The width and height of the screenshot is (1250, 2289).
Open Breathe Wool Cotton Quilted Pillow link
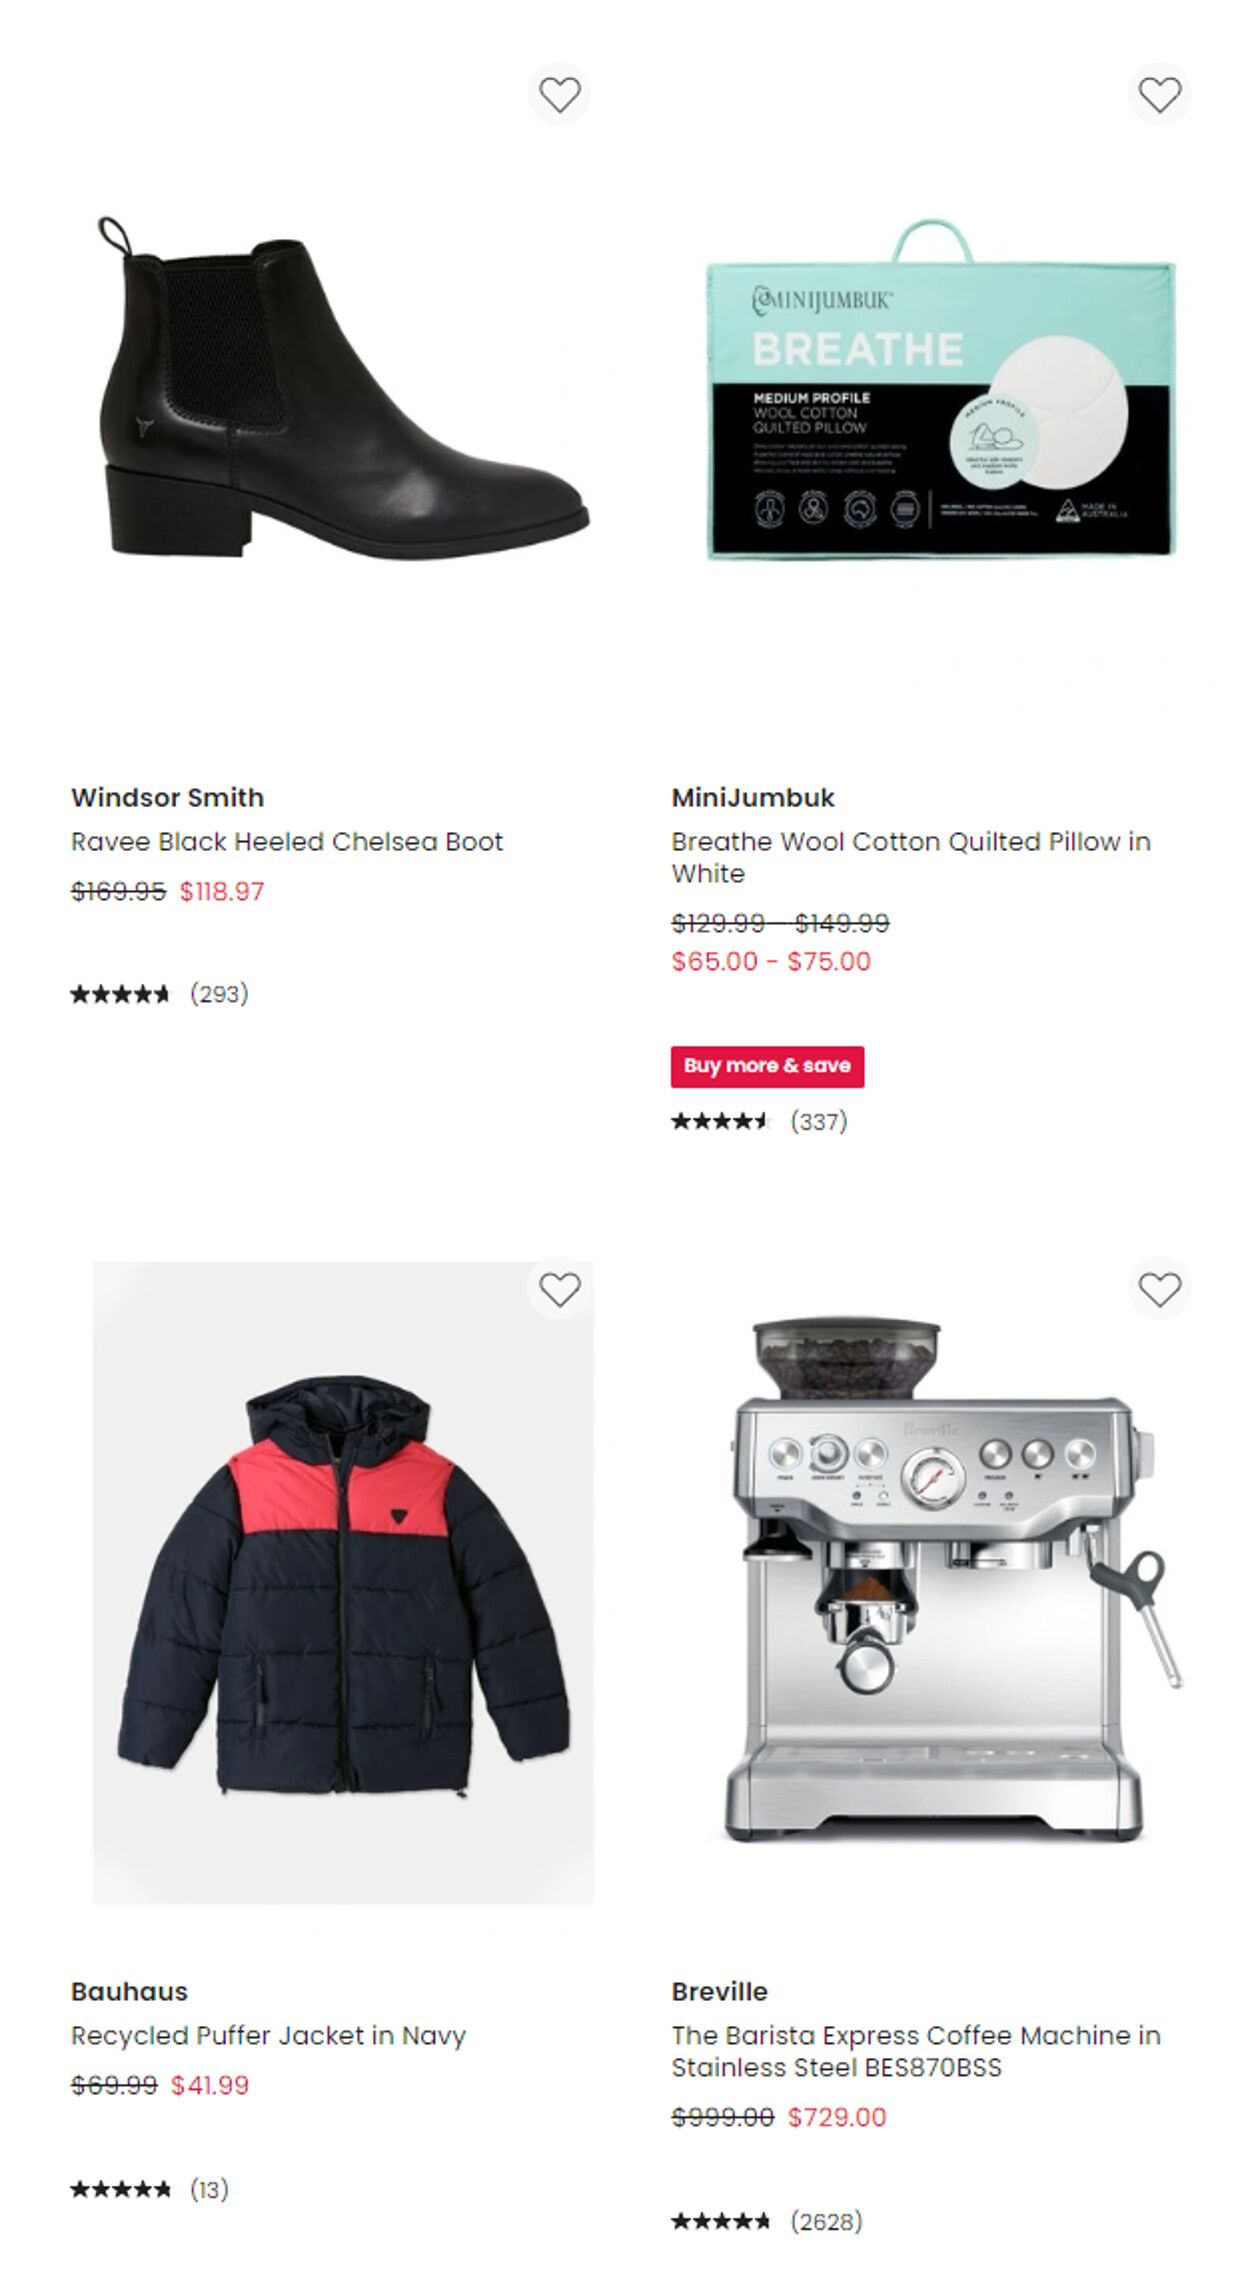[911, 857]
